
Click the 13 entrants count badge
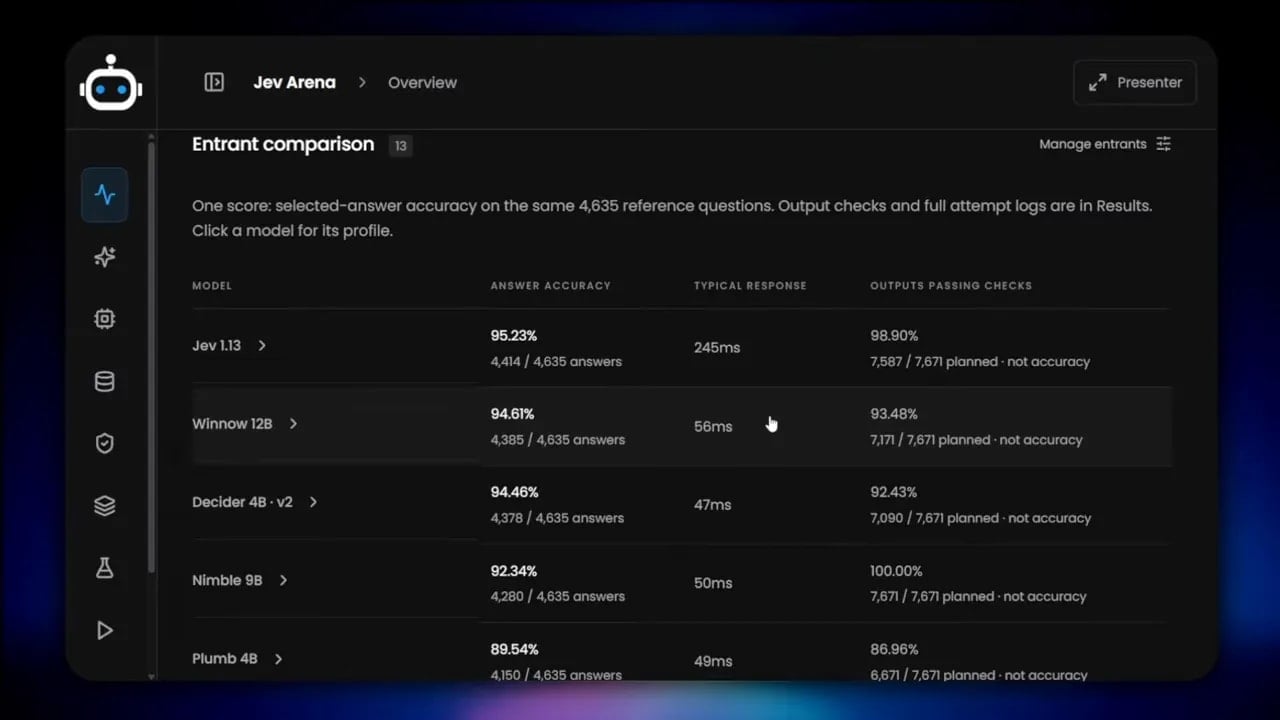pos(400,146)
